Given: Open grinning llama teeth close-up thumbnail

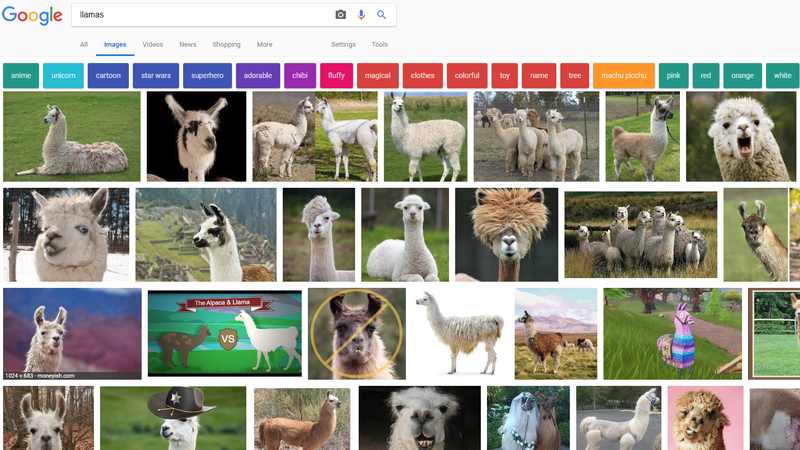Looking at the screenshot, I should click(x=419, y=418).
